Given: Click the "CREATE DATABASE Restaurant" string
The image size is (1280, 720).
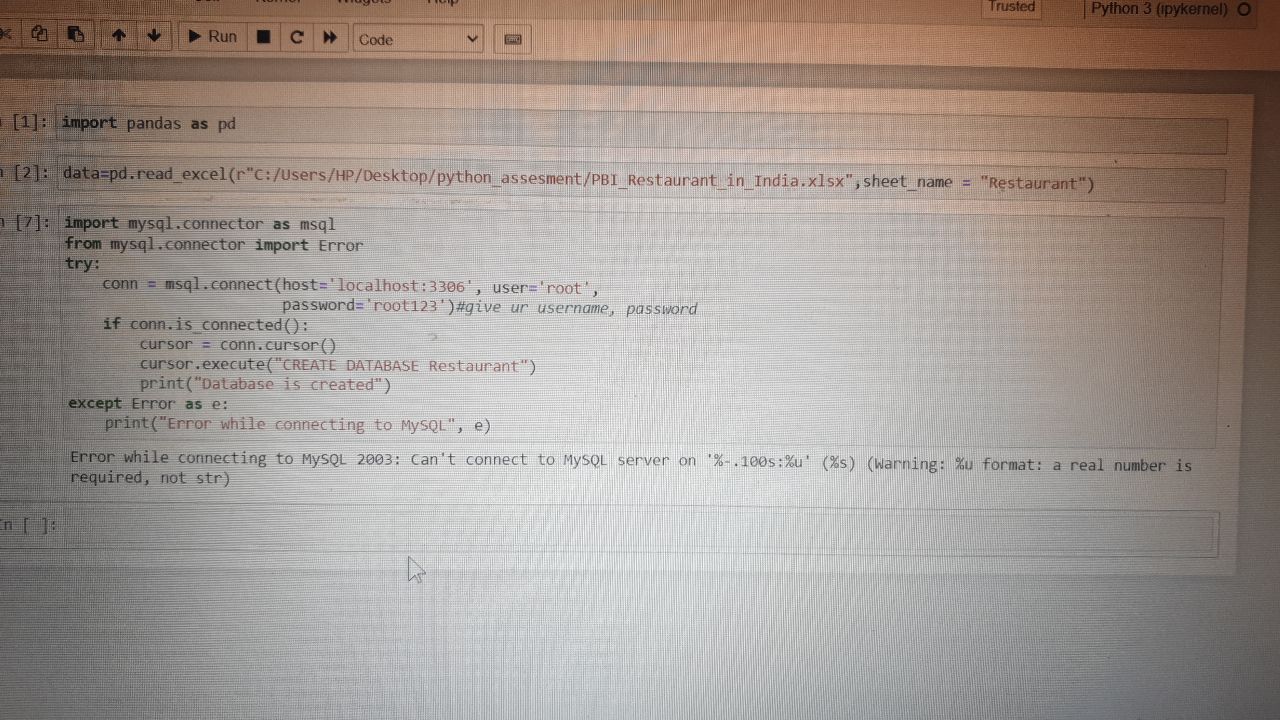Looking at the screenshot, I should coord(402,366).
